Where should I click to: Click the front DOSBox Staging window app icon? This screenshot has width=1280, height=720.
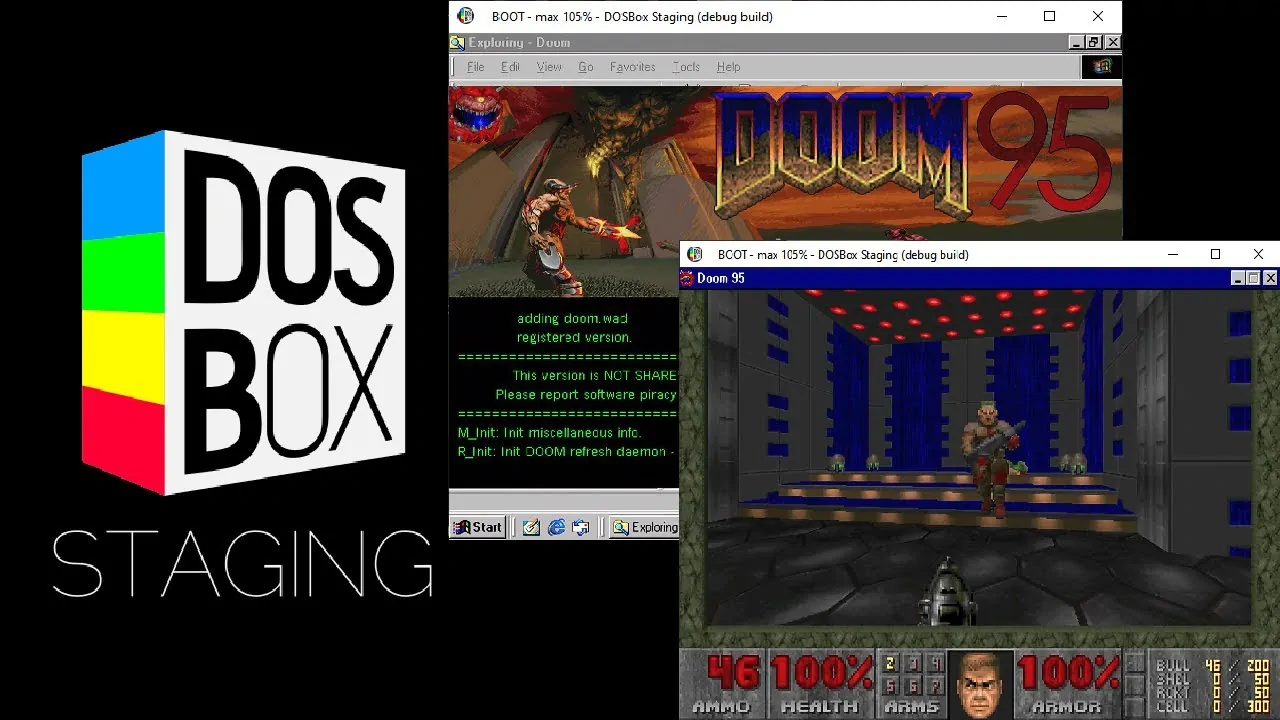695,254
